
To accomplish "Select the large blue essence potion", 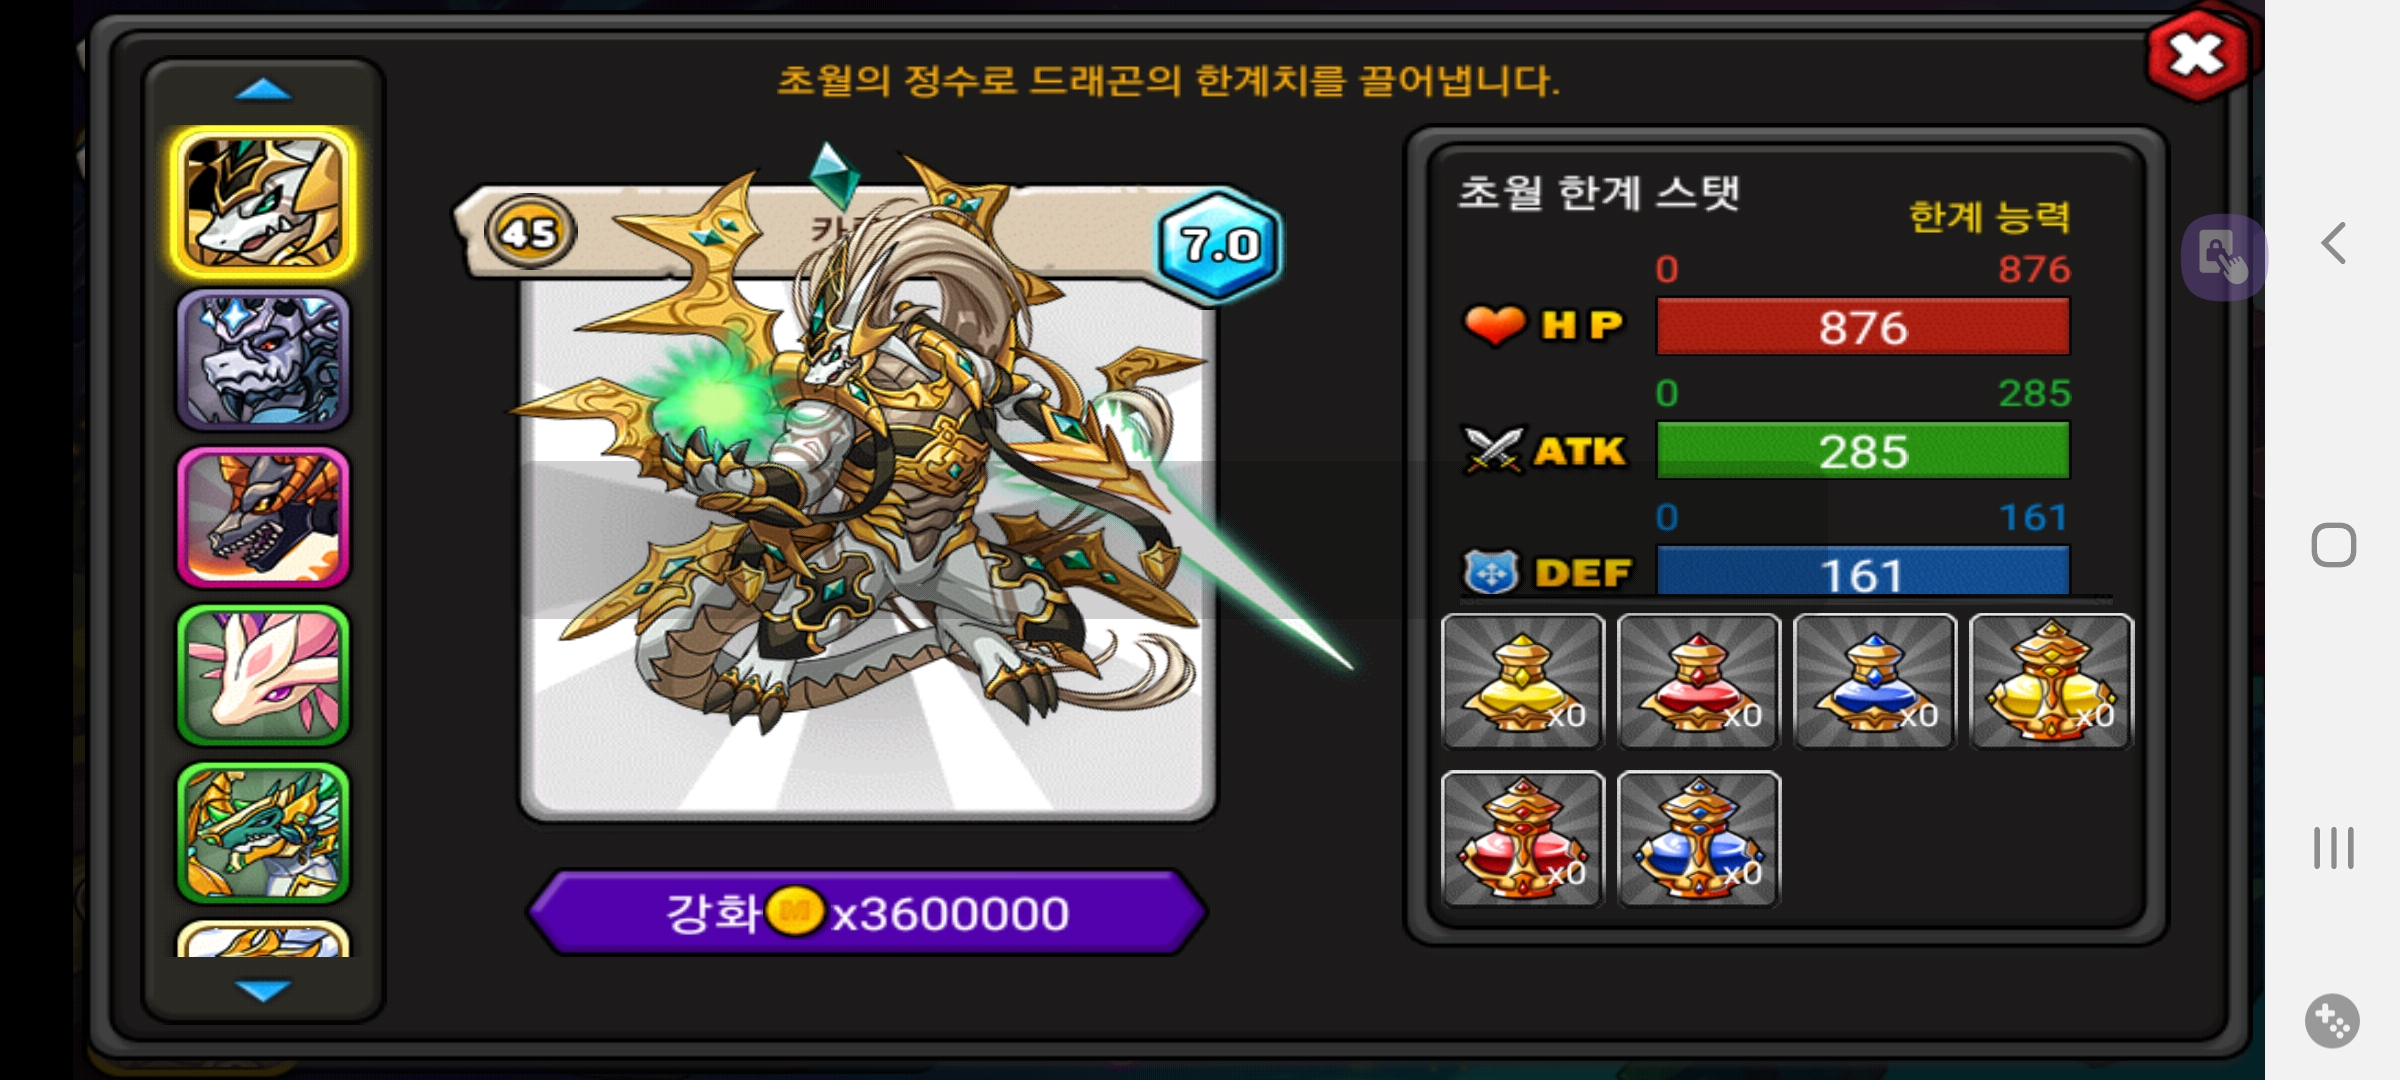I will 1698,839.
